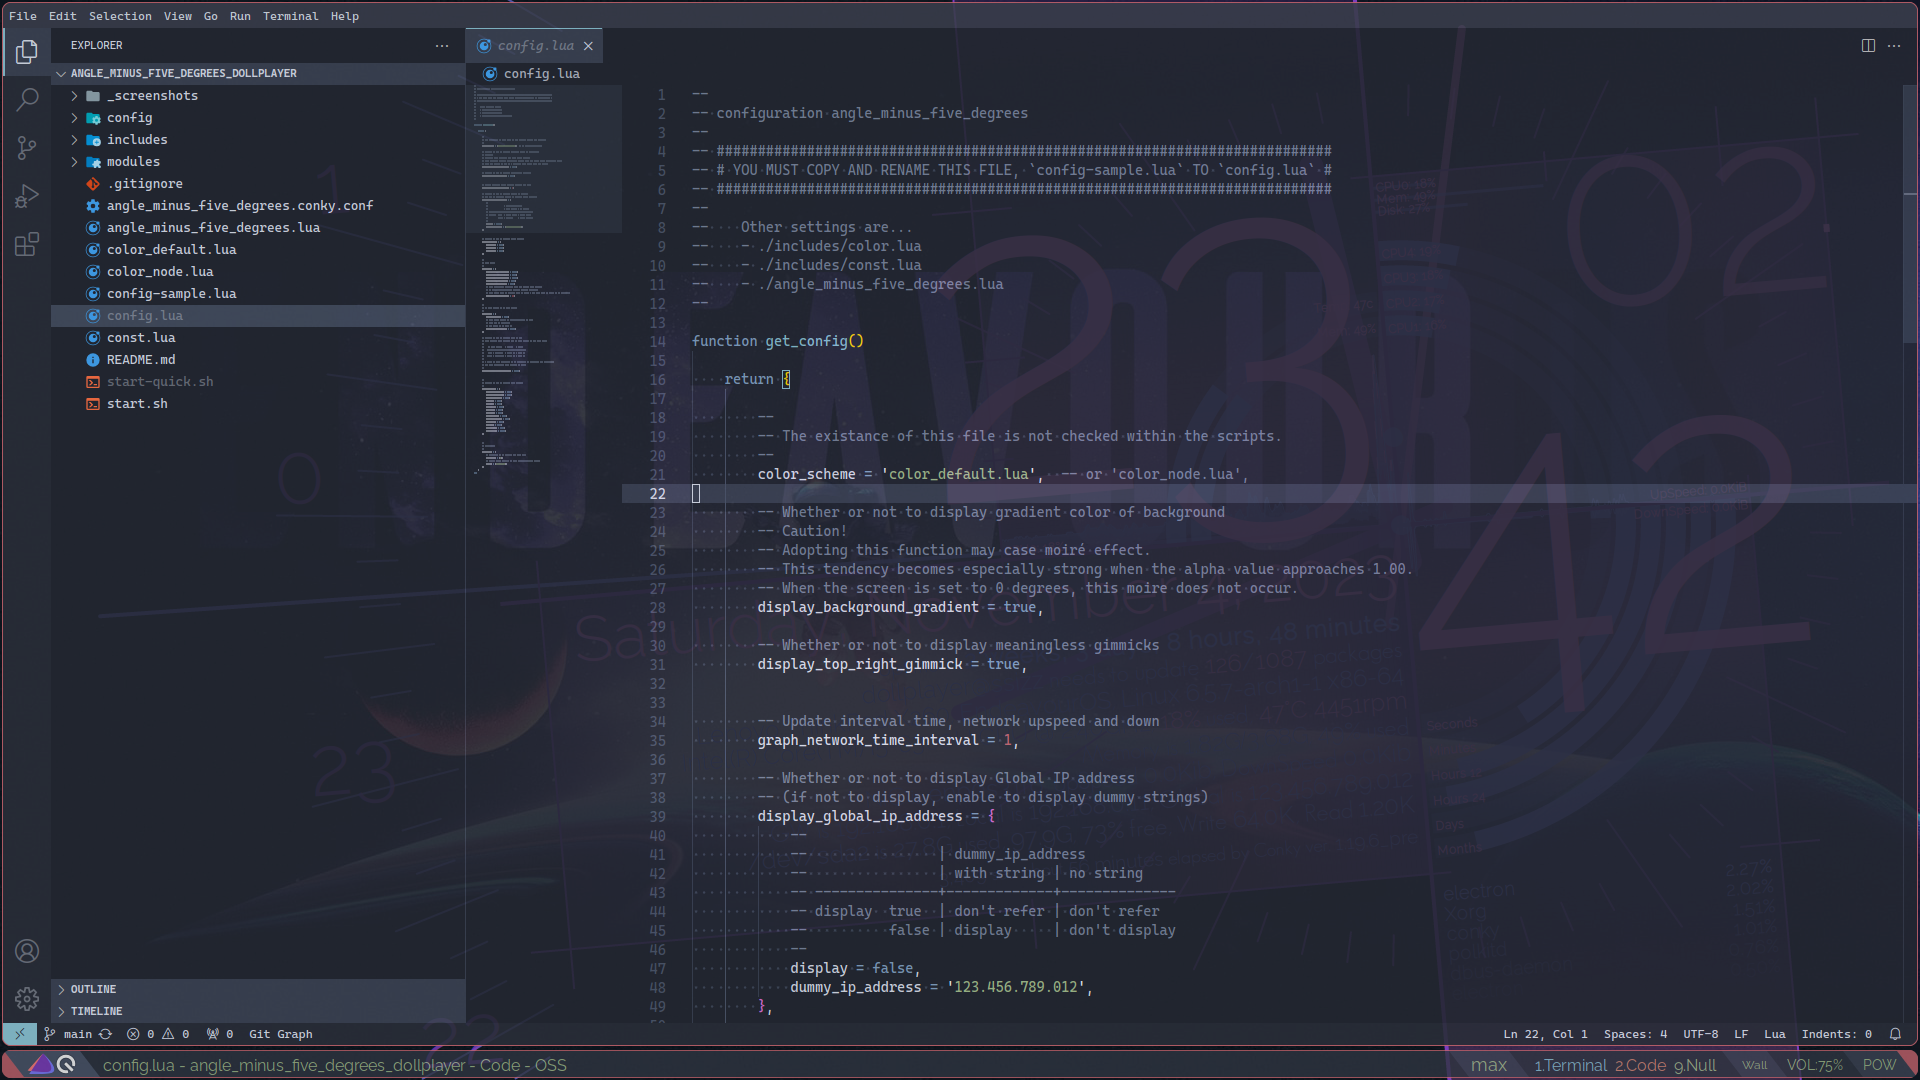Viewport: 1920px width, 1080px height.
Task: Click the notifications bell in status bar
Action: (x=1895, y=1034)
